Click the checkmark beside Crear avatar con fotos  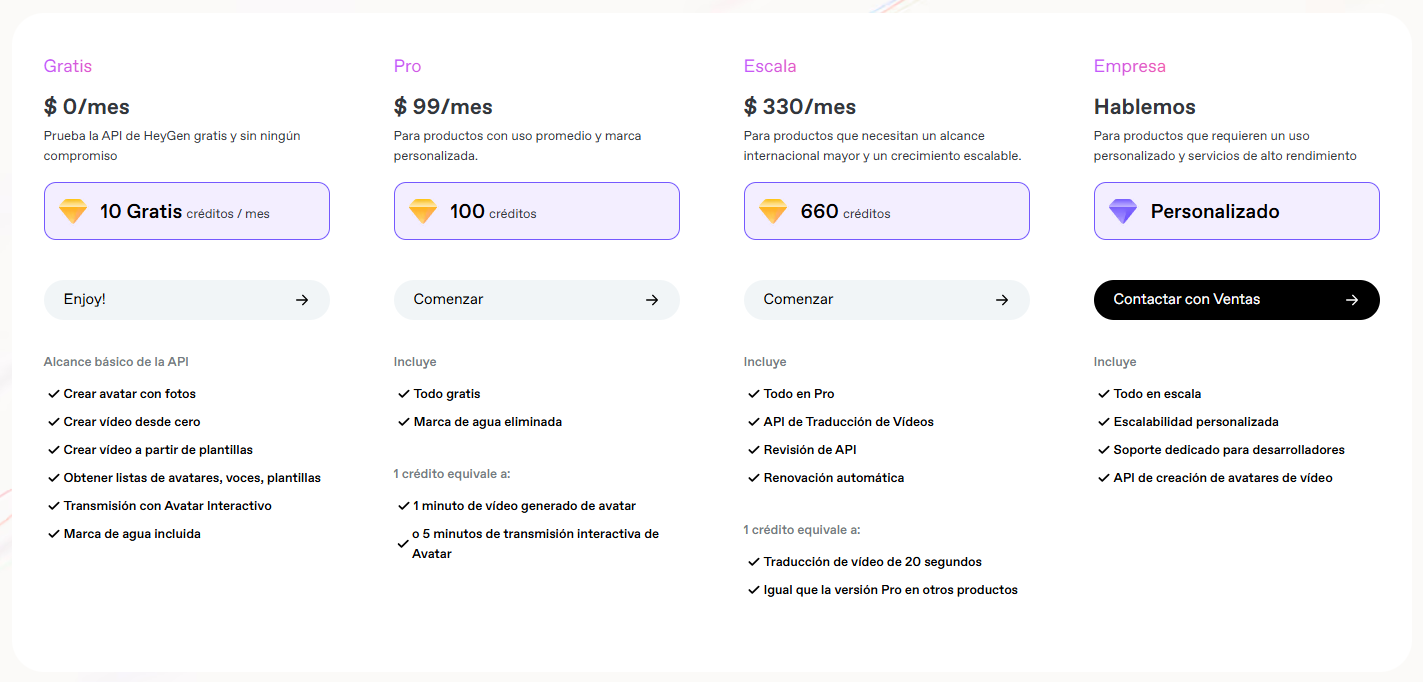(54, 394)
